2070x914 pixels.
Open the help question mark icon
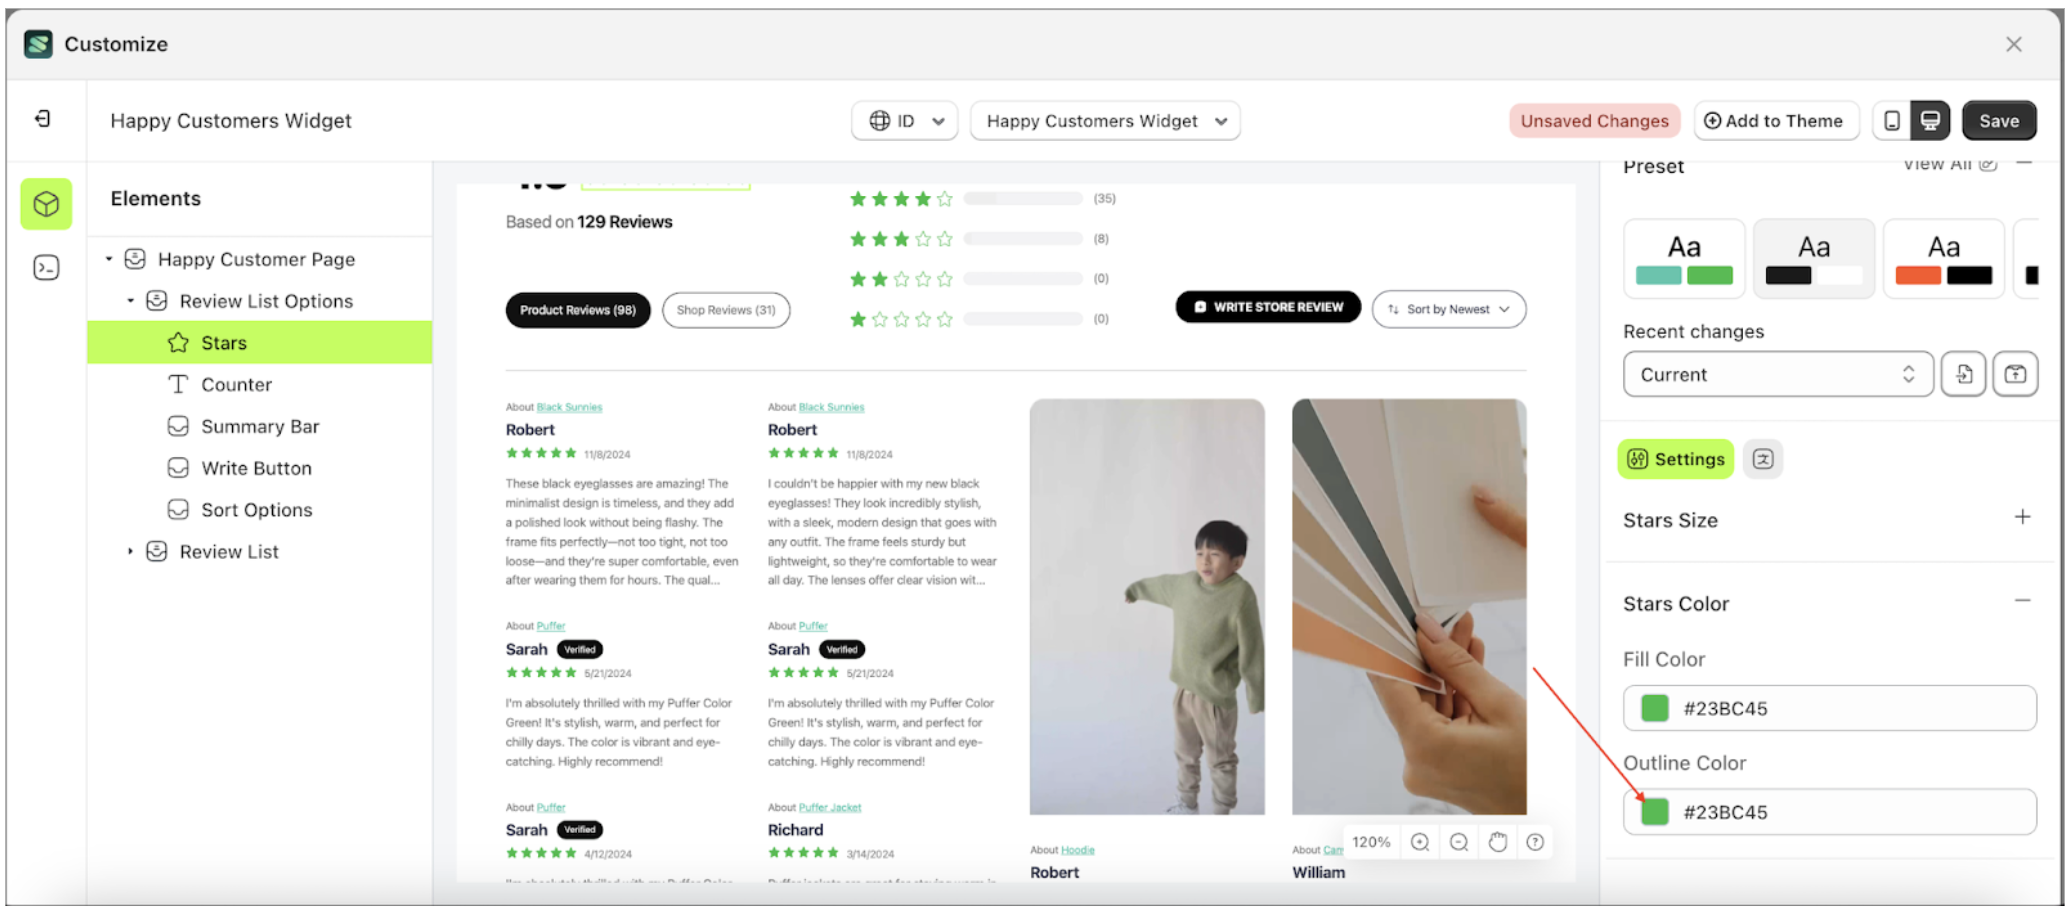[x=1535, y=841]
